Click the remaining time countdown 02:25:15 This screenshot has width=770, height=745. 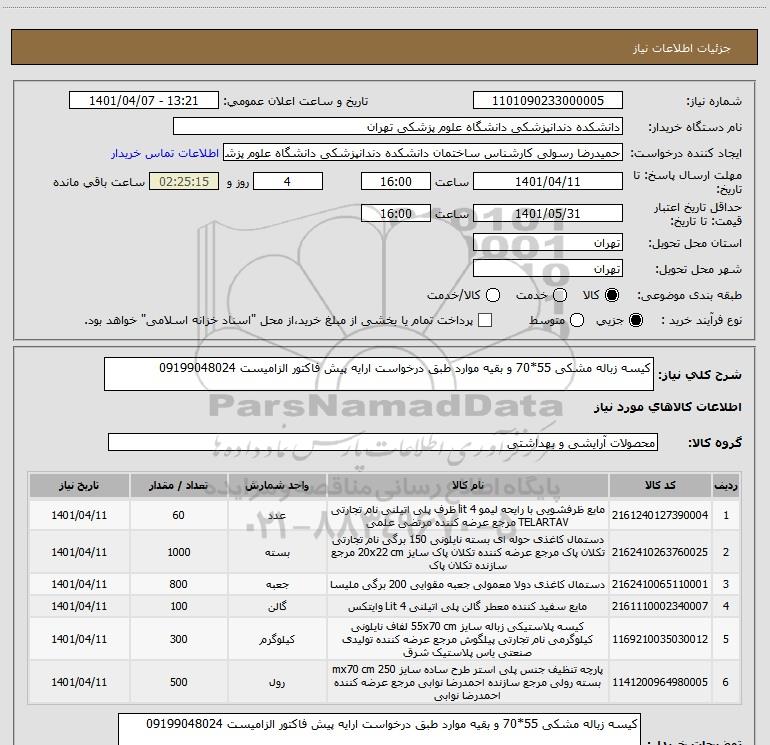[184, 182]
